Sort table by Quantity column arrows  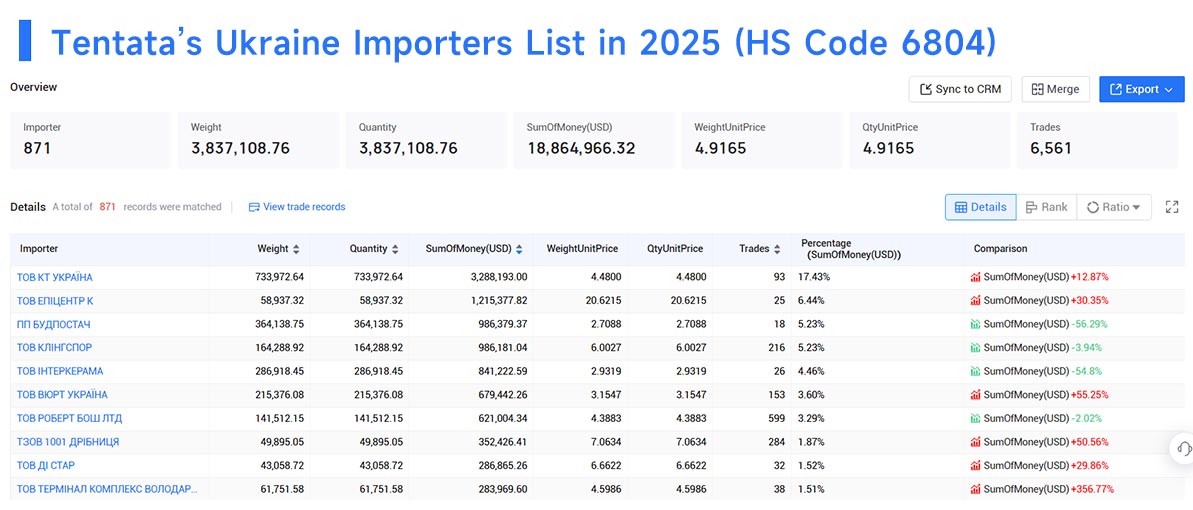(396, 249)
